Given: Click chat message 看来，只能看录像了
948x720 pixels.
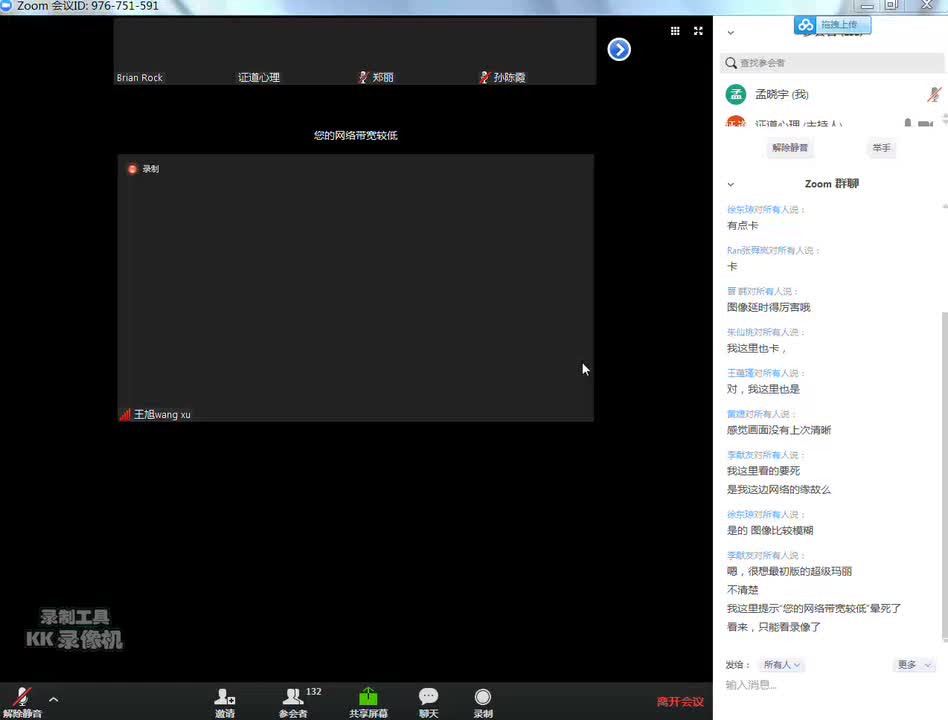Looking at the screenshot, I should point(773,627).
